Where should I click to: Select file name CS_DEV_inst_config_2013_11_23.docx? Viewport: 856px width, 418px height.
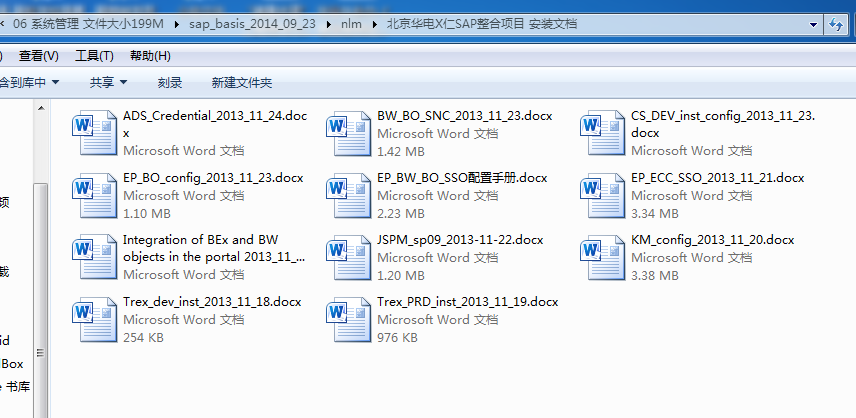tap(723, 124)
